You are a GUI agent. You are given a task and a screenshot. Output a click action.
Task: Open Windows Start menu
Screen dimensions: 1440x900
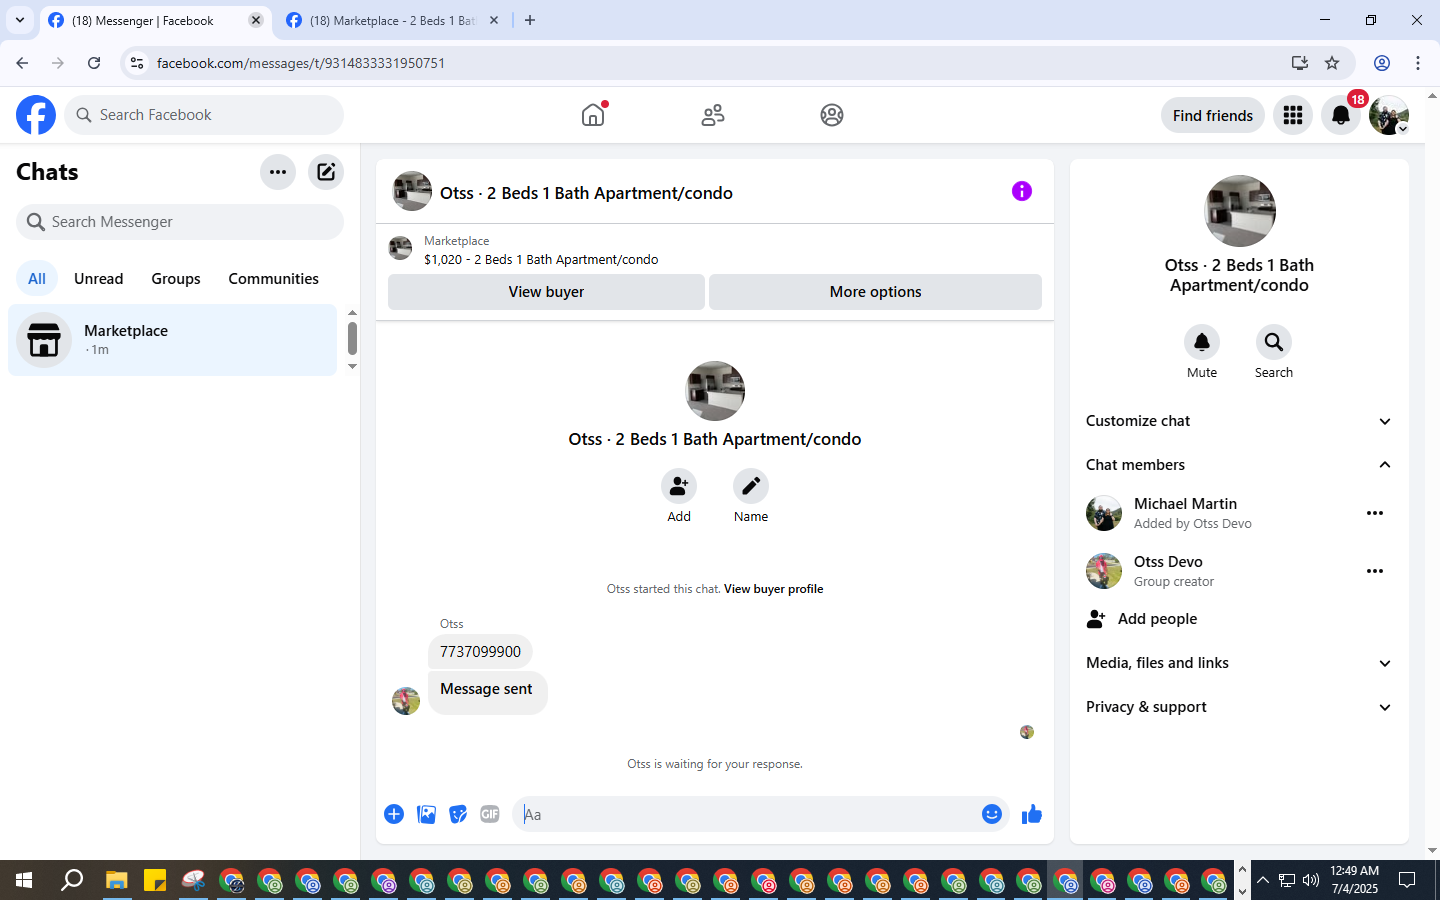24,880
